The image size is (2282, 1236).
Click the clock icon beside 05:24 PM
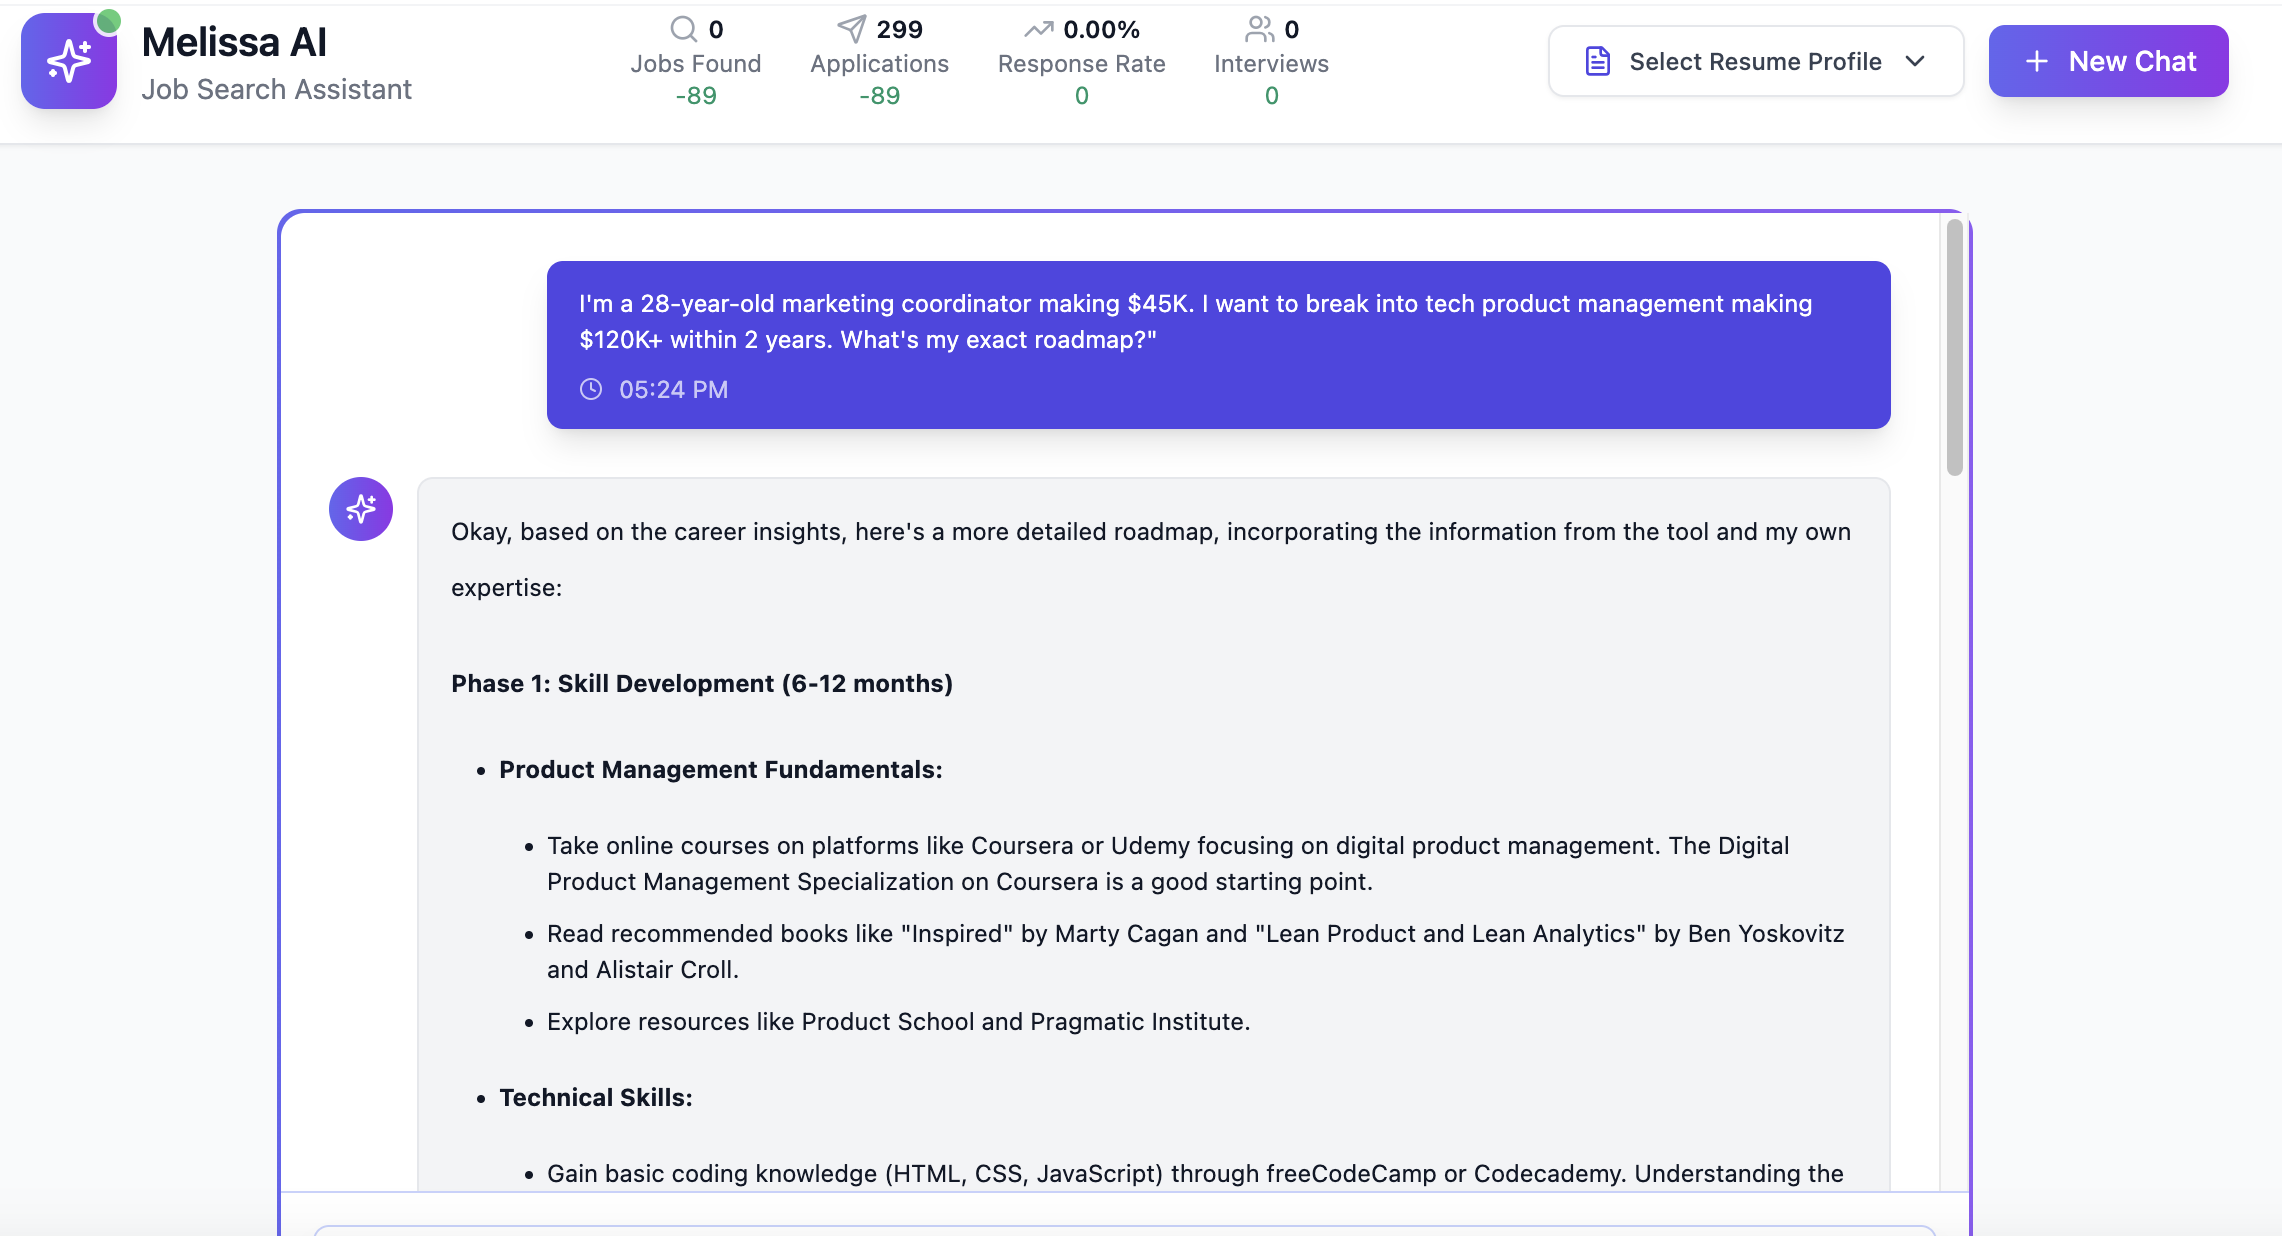click(x=591, y=389)
